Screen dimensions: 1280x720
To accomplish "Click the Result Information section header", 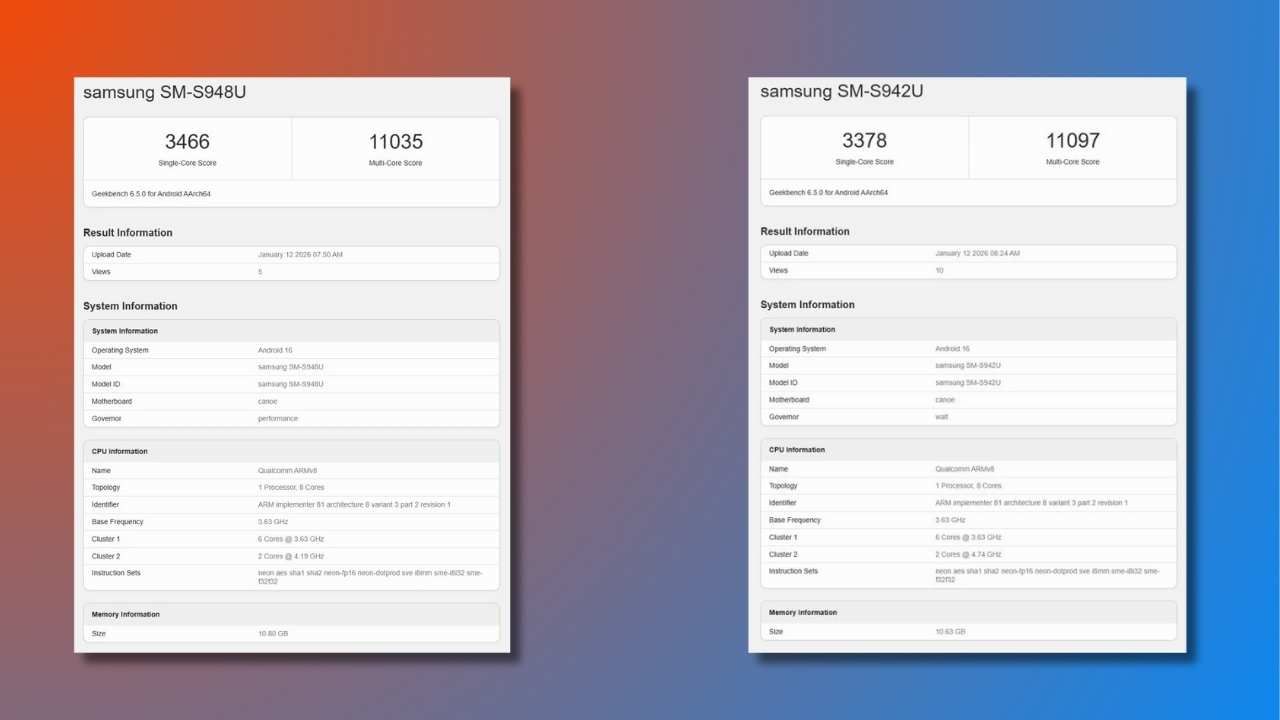I will click(127, 232).
